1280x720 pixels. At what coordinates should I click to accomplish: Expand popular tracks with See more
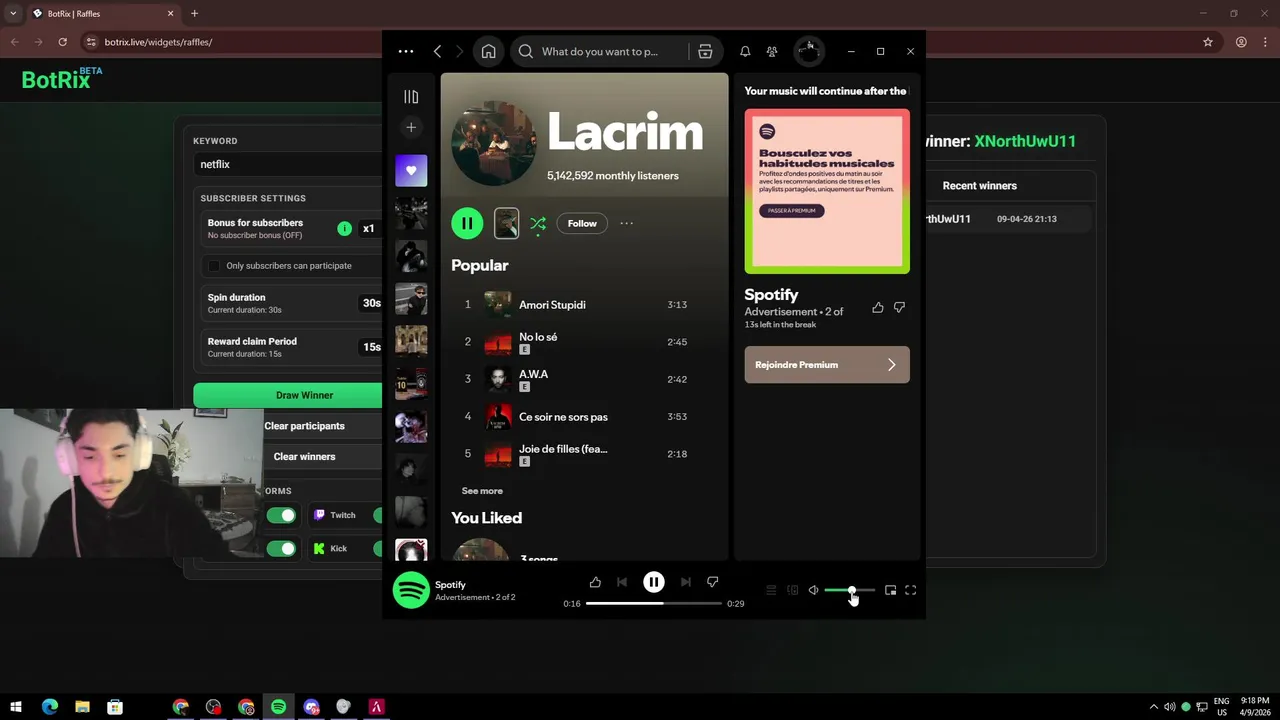coord(482,491)
